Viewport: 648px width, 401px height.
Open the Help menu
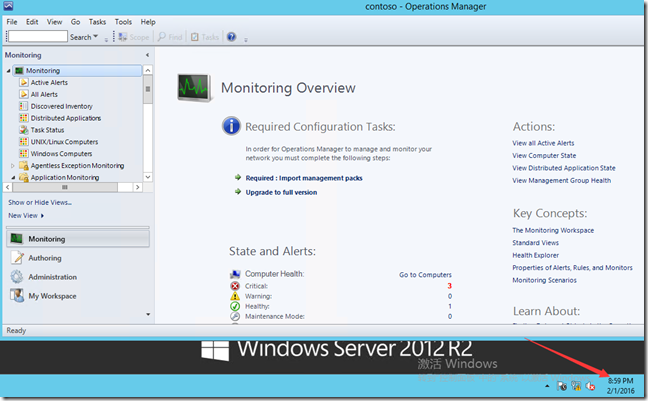click(148, 22)
